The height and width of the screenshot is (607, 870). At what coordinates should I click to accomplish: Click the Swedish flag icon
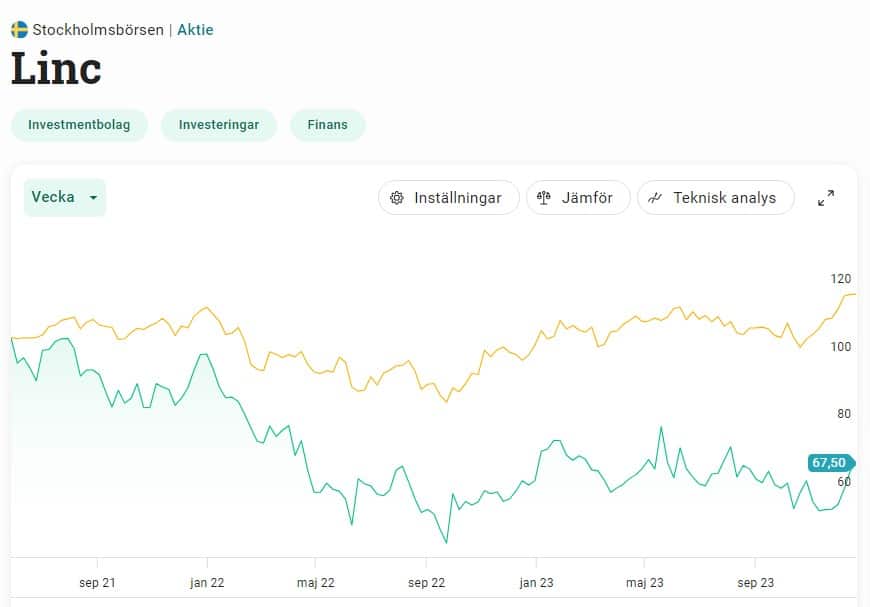click(19, 29)
